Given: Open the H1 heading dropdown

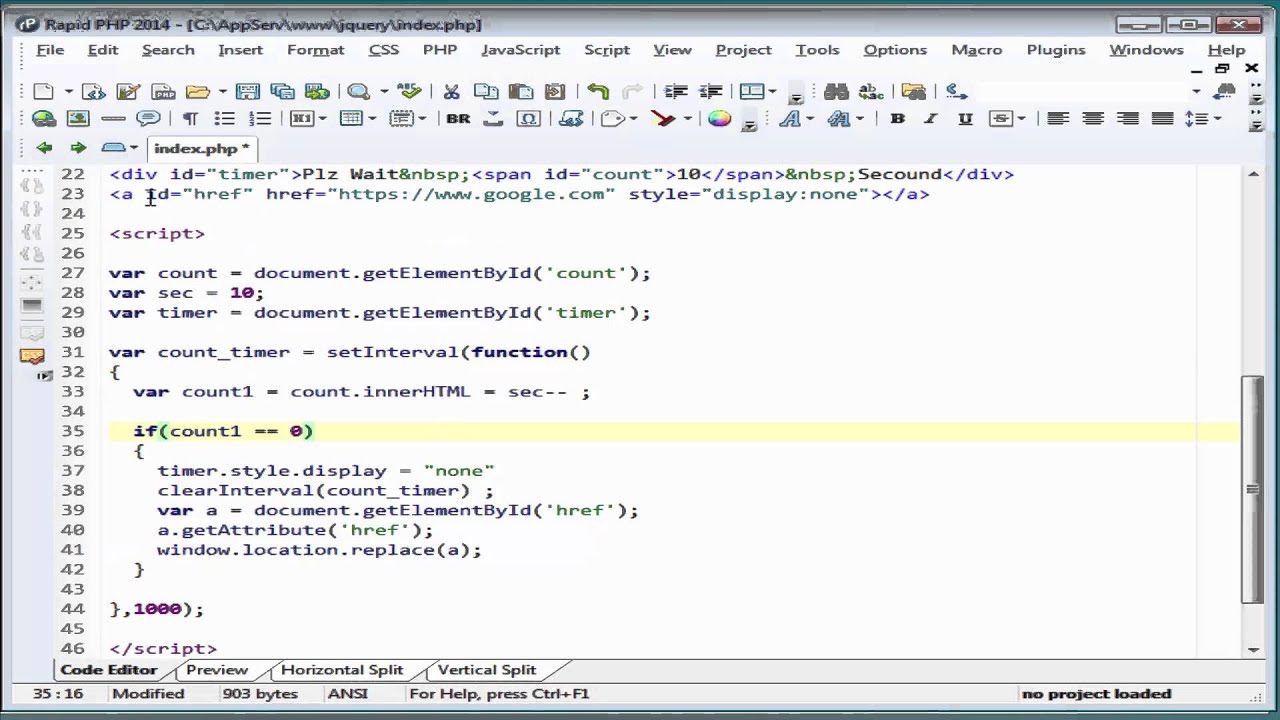Looking at the screenshot, I should click(322, 119).
